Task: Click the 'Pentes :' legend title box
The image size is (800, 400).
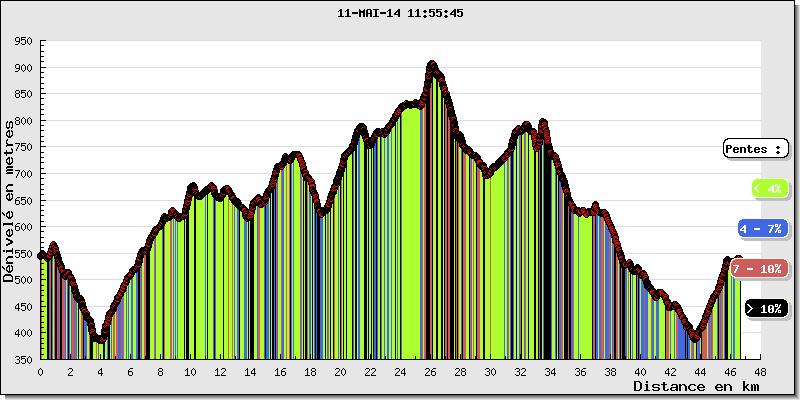Action: (756, 149)
